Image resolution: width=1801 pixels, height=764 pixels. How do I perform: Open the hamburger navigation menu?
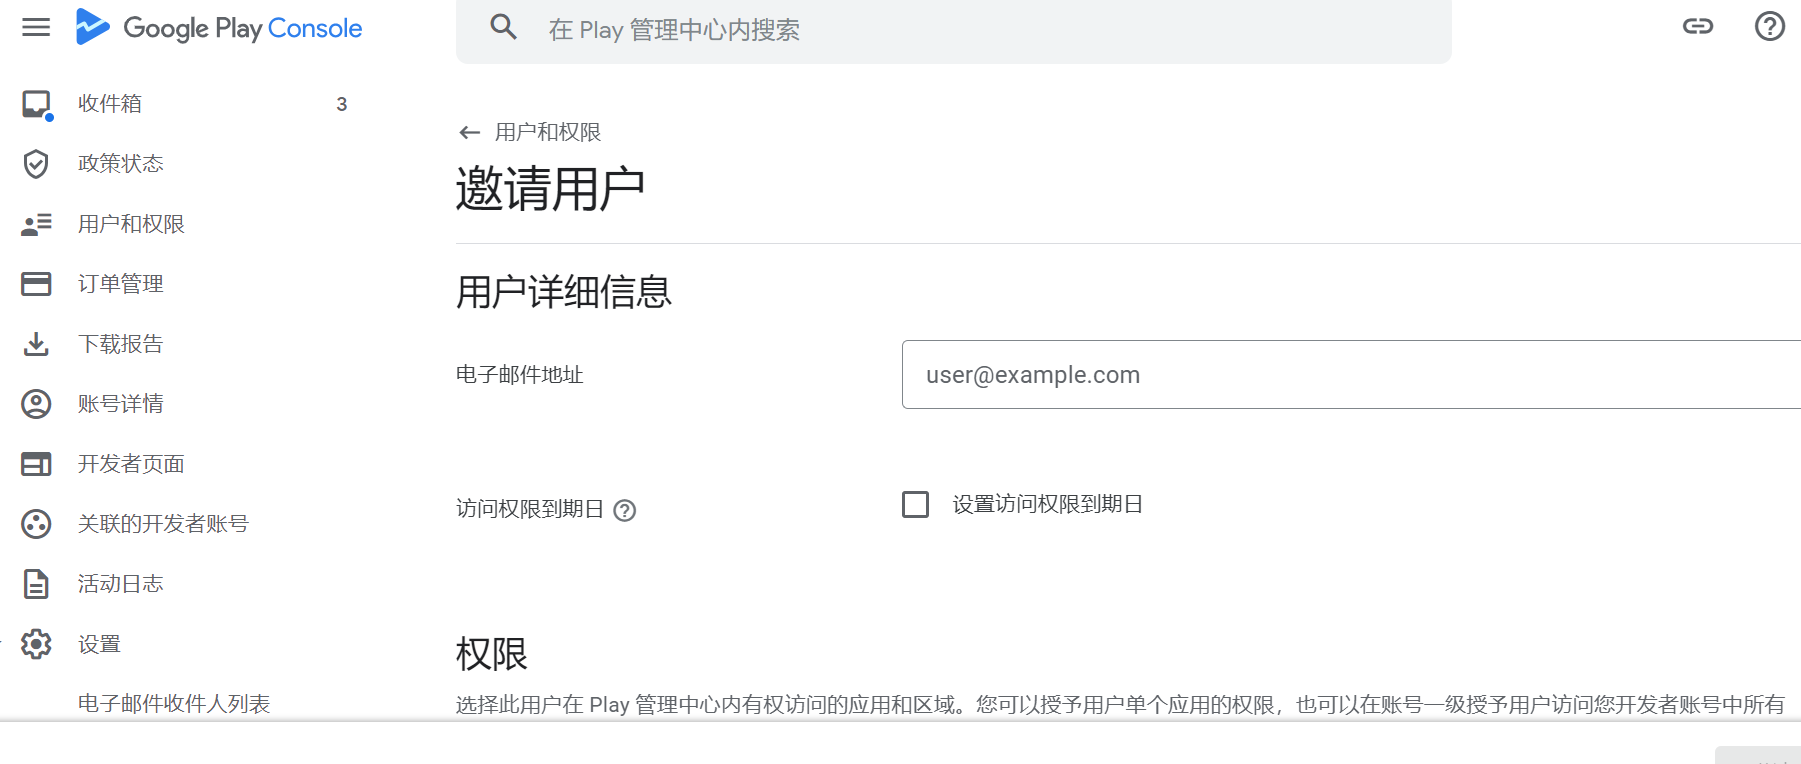[x=36, y=27]
